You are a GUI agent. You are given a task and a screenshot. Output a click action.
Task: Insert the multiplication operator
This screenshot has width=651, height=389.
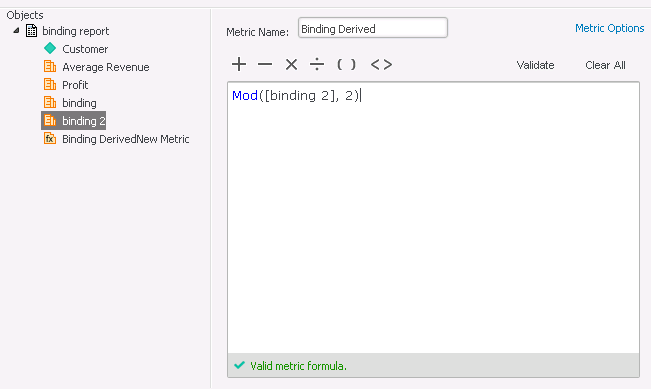(291, 64)
